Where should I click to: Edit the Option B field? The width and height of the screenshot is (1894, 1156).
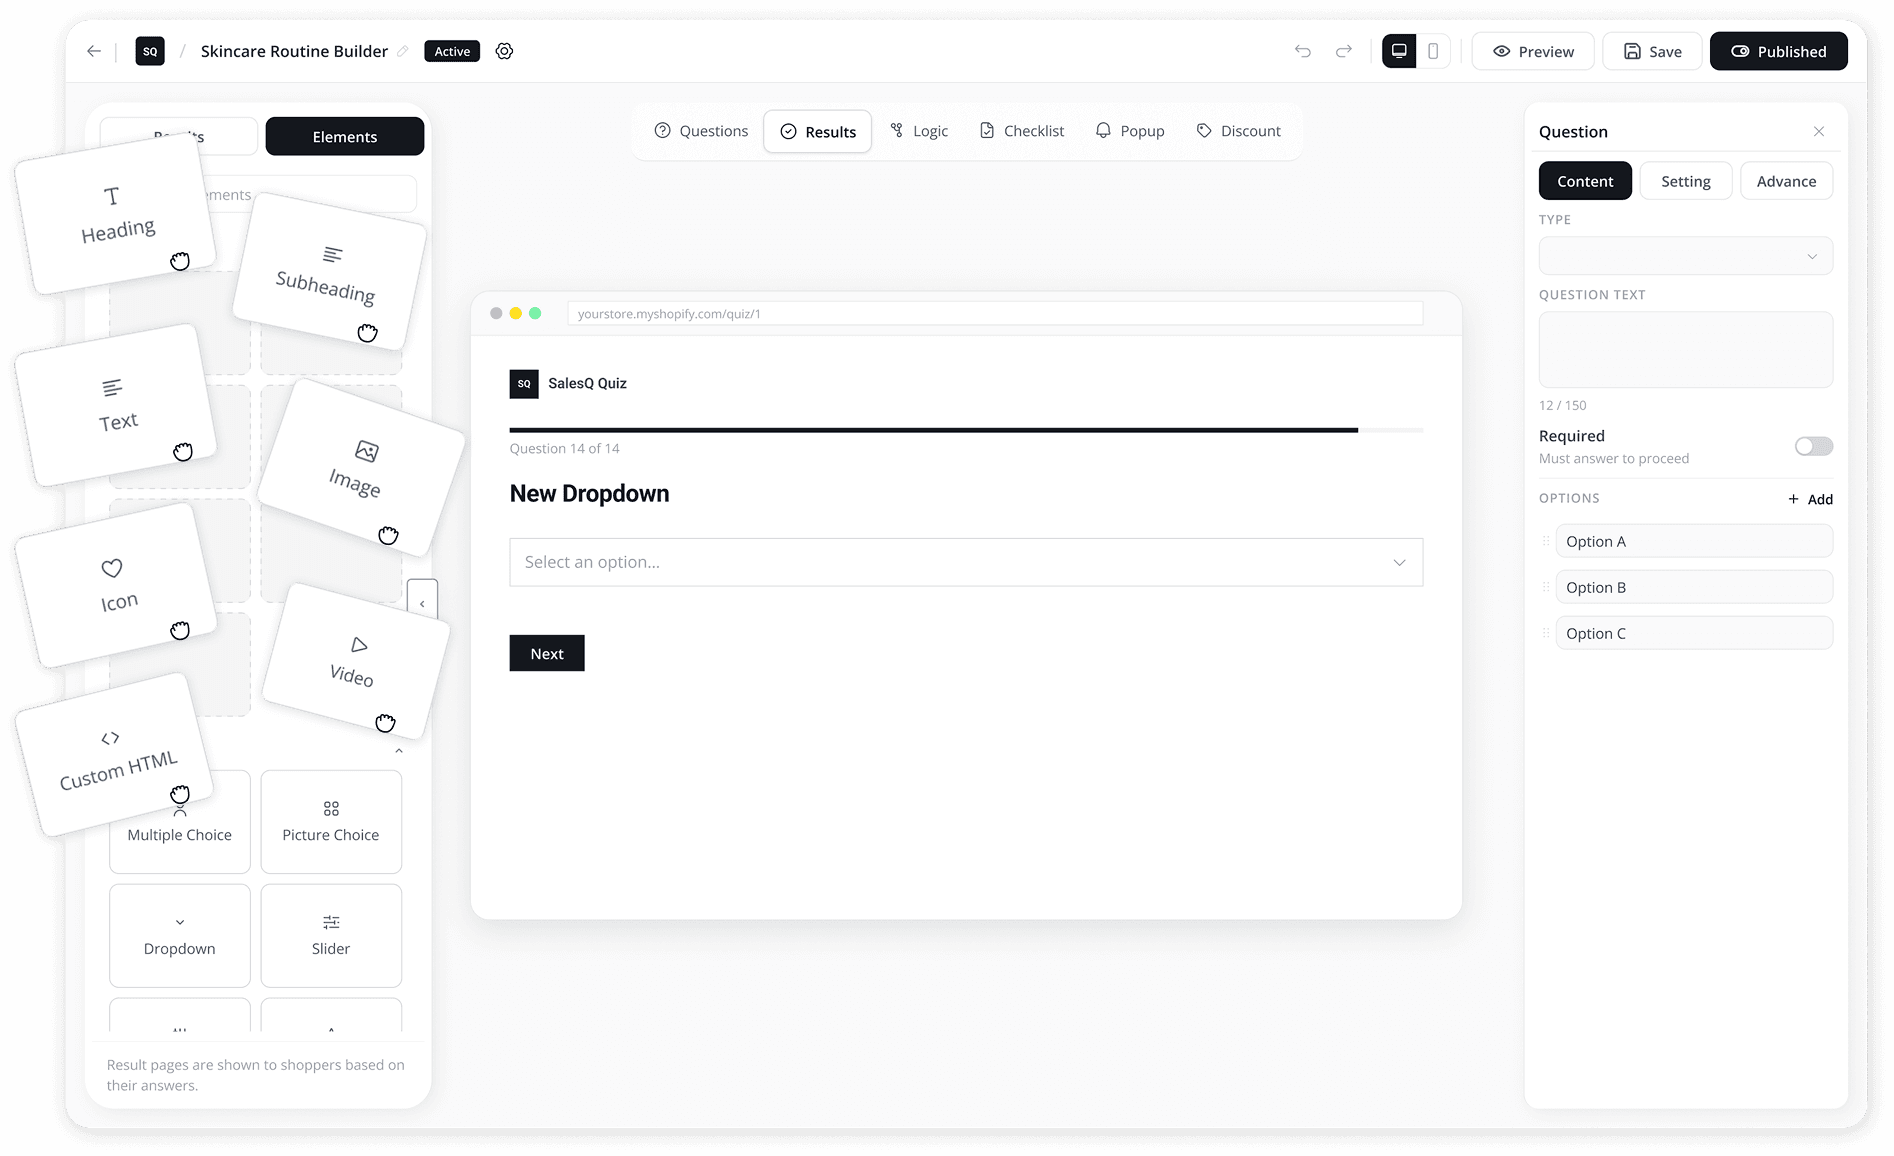tap(1694, 587)
